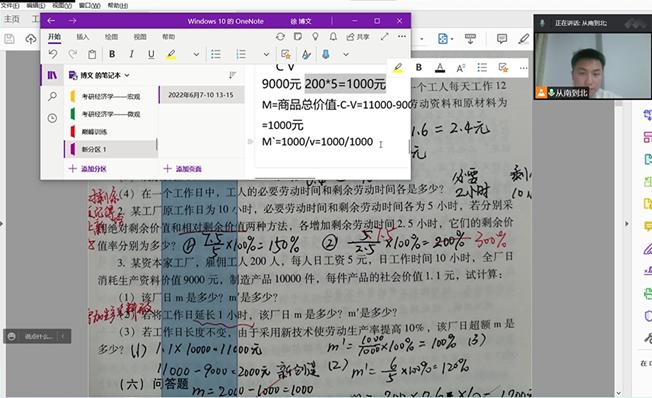Switch to the 绘图 tab
652x398 pixels.
tap(111, 37)
